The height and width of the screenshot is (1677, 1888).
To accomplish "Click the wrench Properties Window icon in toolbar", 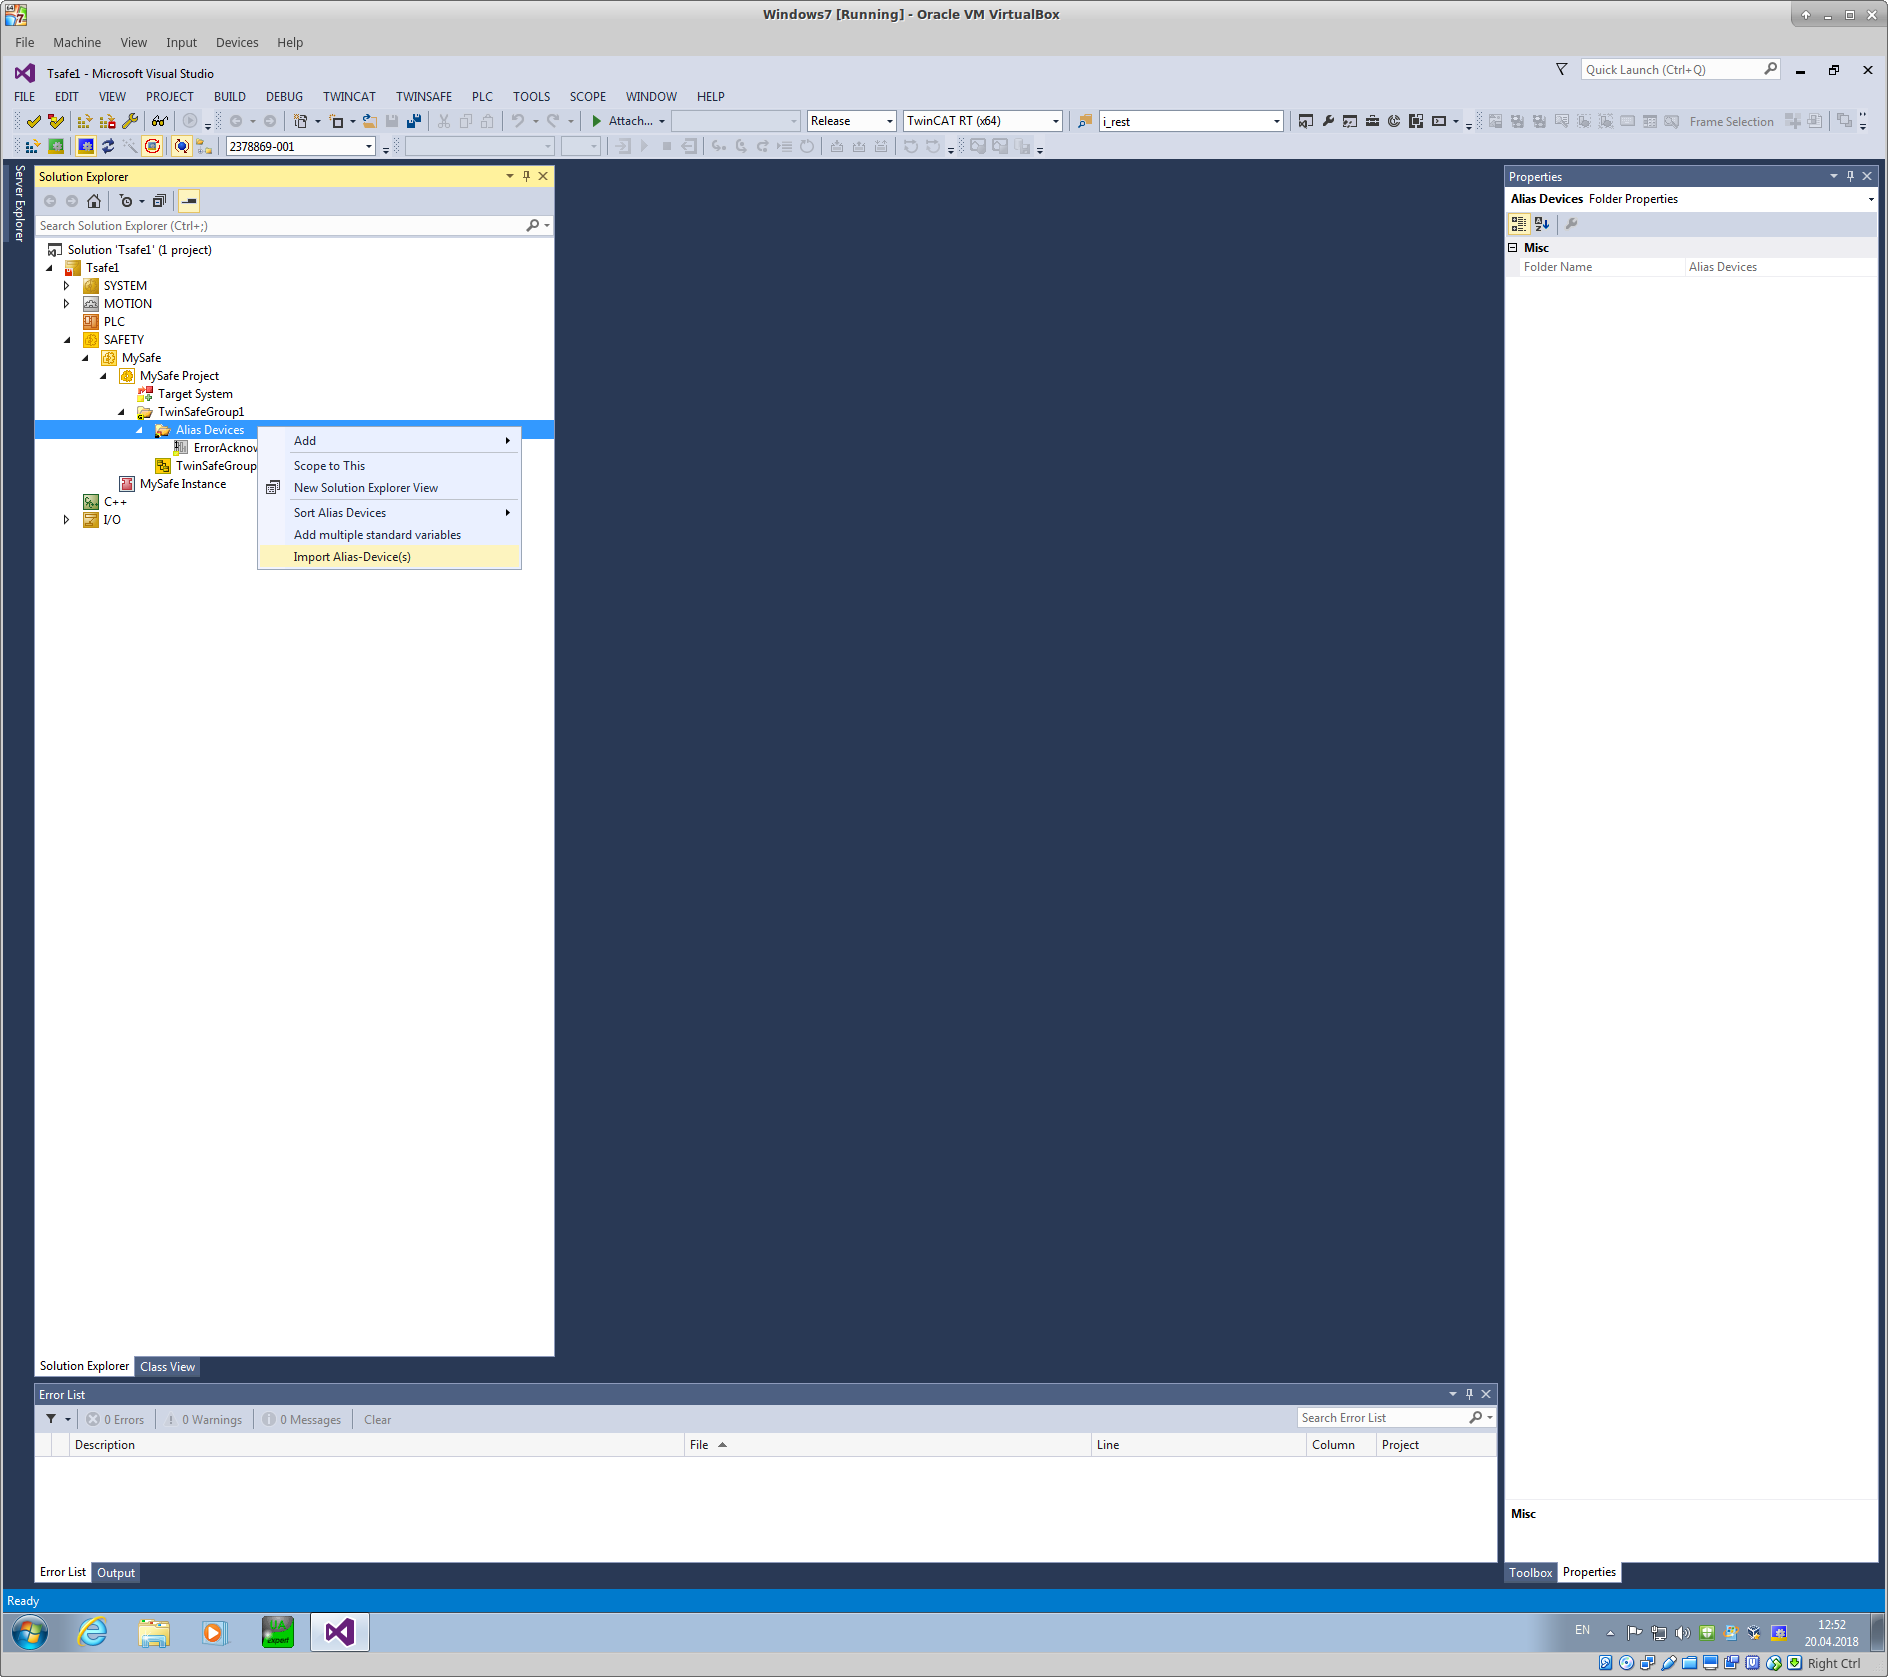I will click(1328, 121).
